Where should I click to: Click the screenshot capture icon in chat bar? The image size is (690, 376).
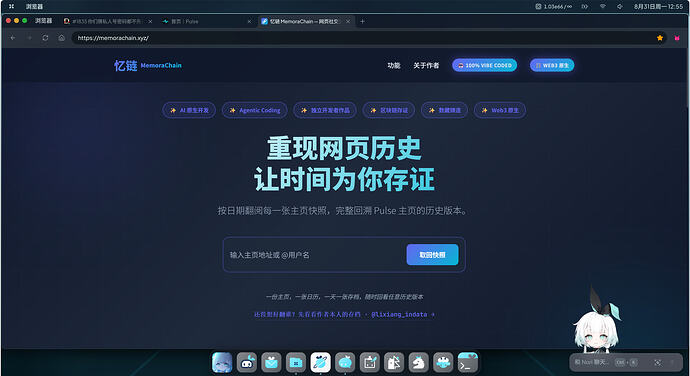[657, 362]
